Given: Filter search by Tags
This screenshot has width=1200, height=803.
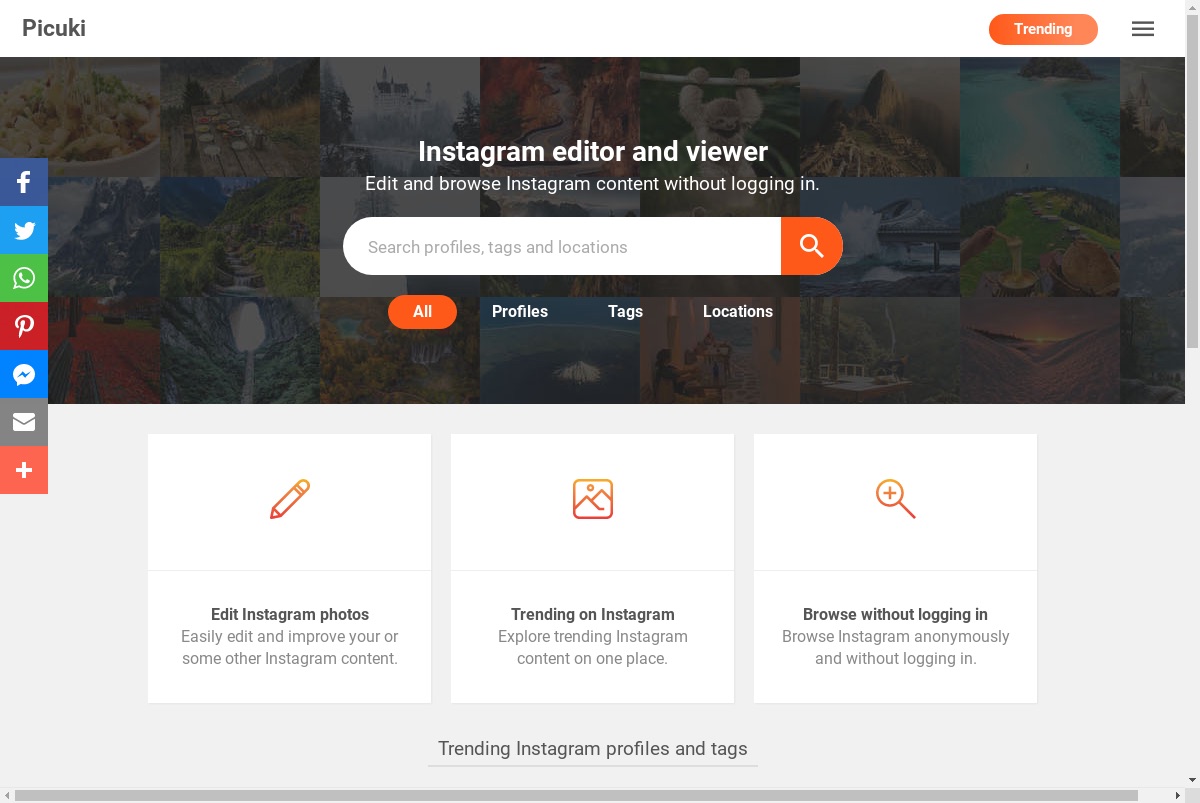Looking at the screenshot, I should pyautogui.click(x=625, y=312).
